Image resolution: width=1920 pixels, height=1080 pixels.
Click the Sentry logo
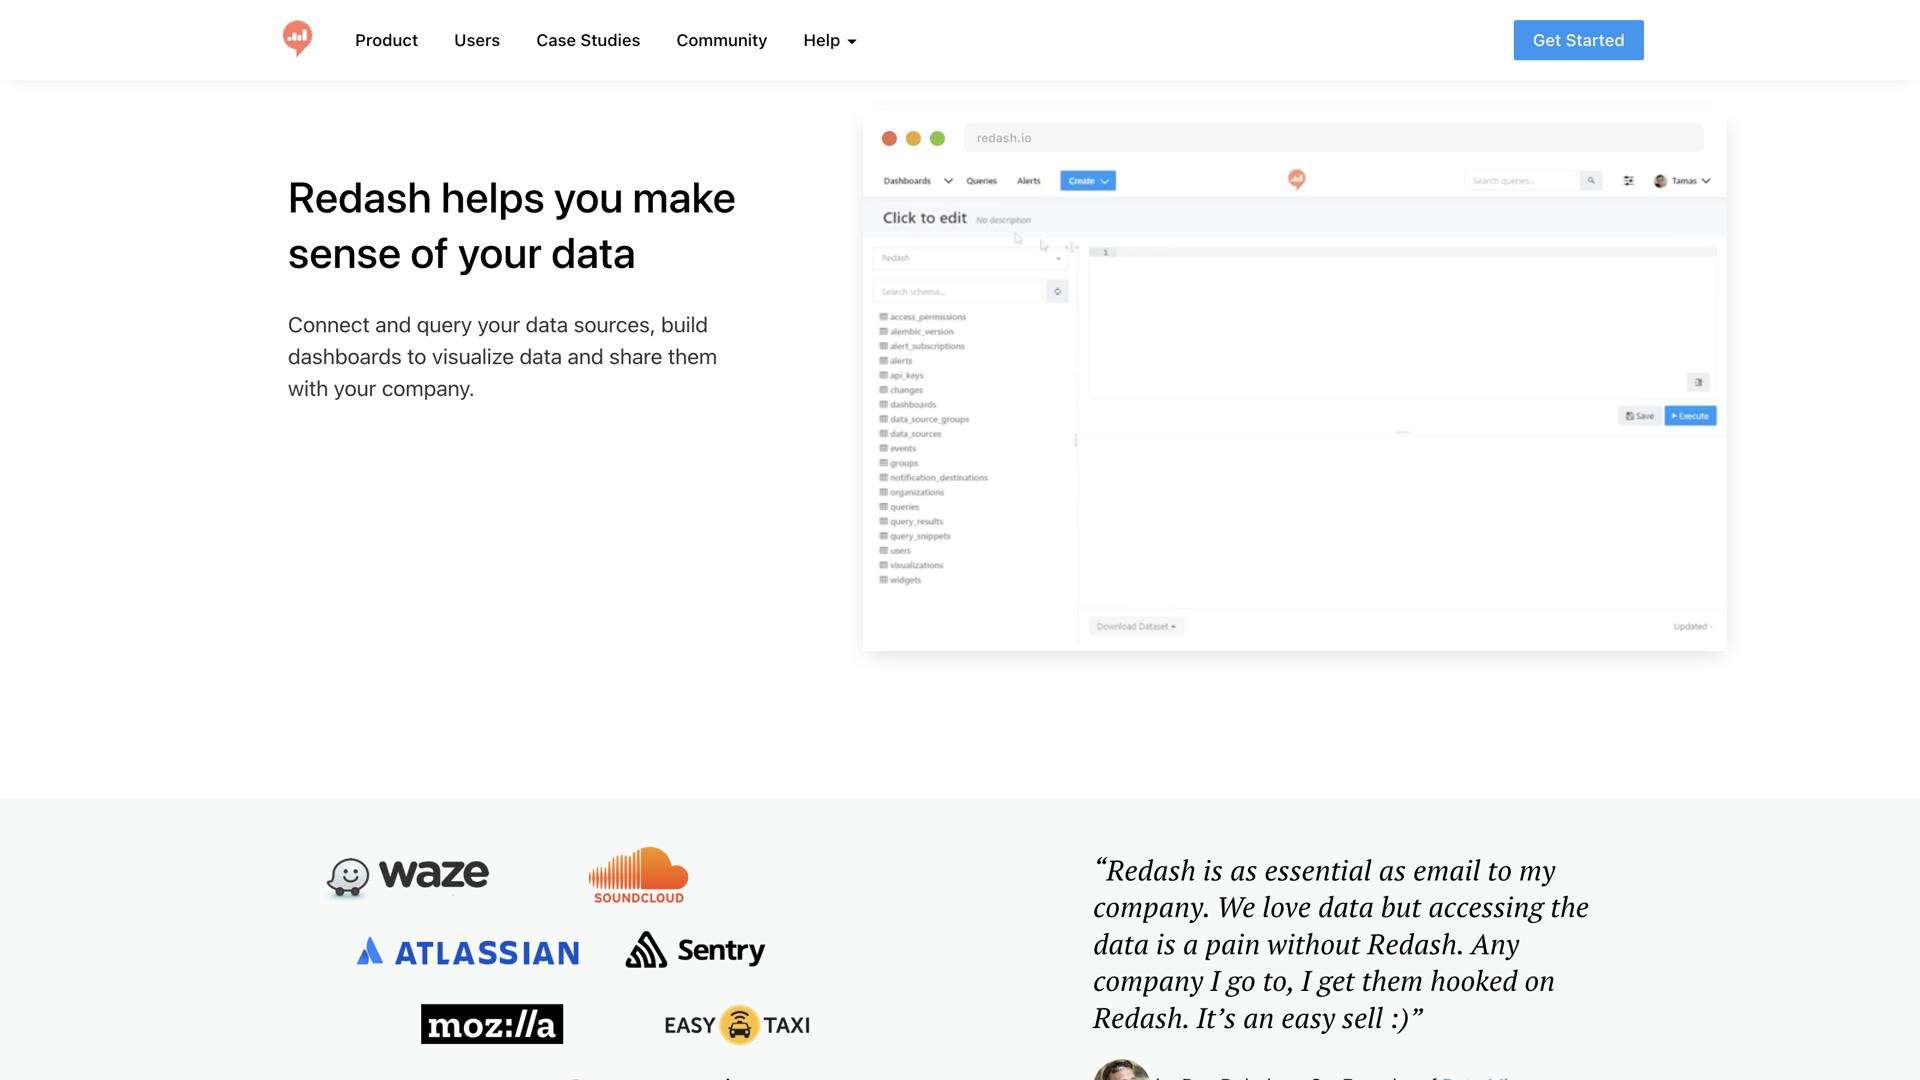pos(695,950)
